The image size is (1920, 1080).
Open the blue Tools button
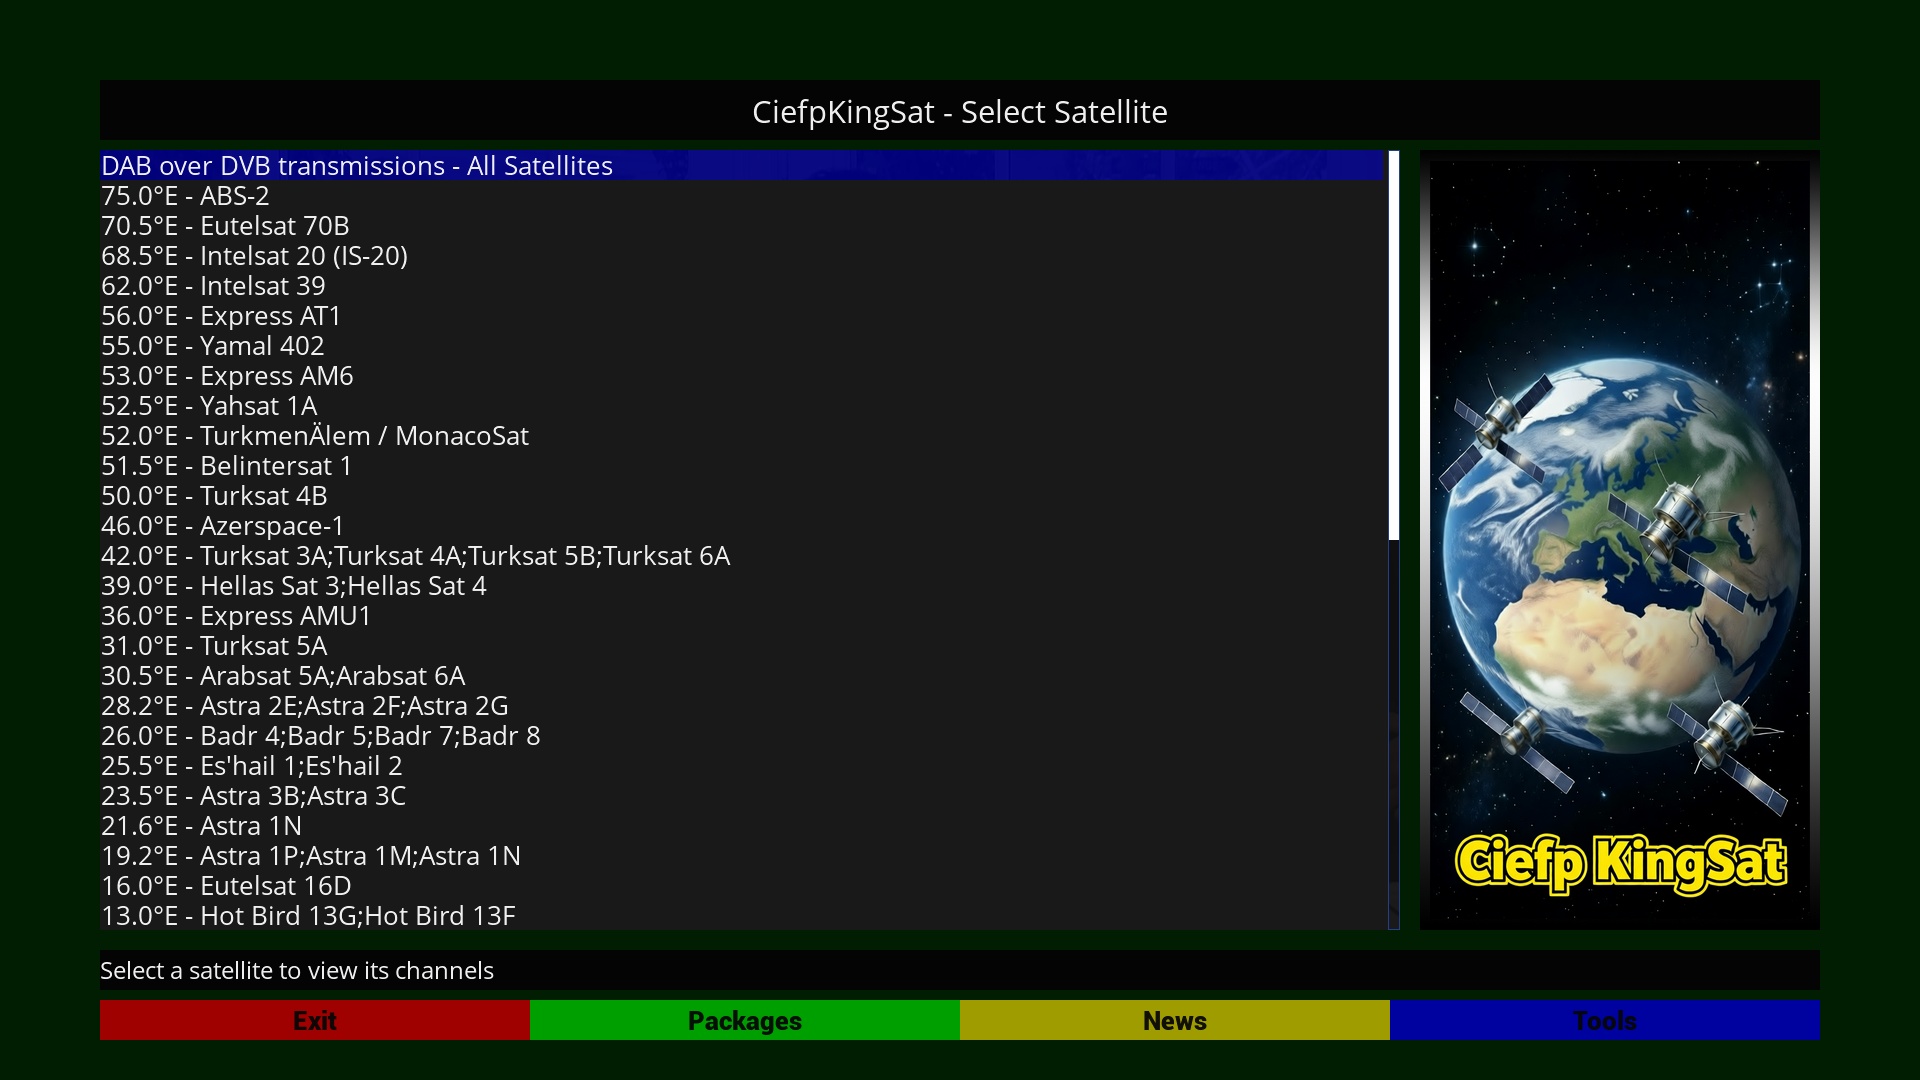coord(1605,1020)
